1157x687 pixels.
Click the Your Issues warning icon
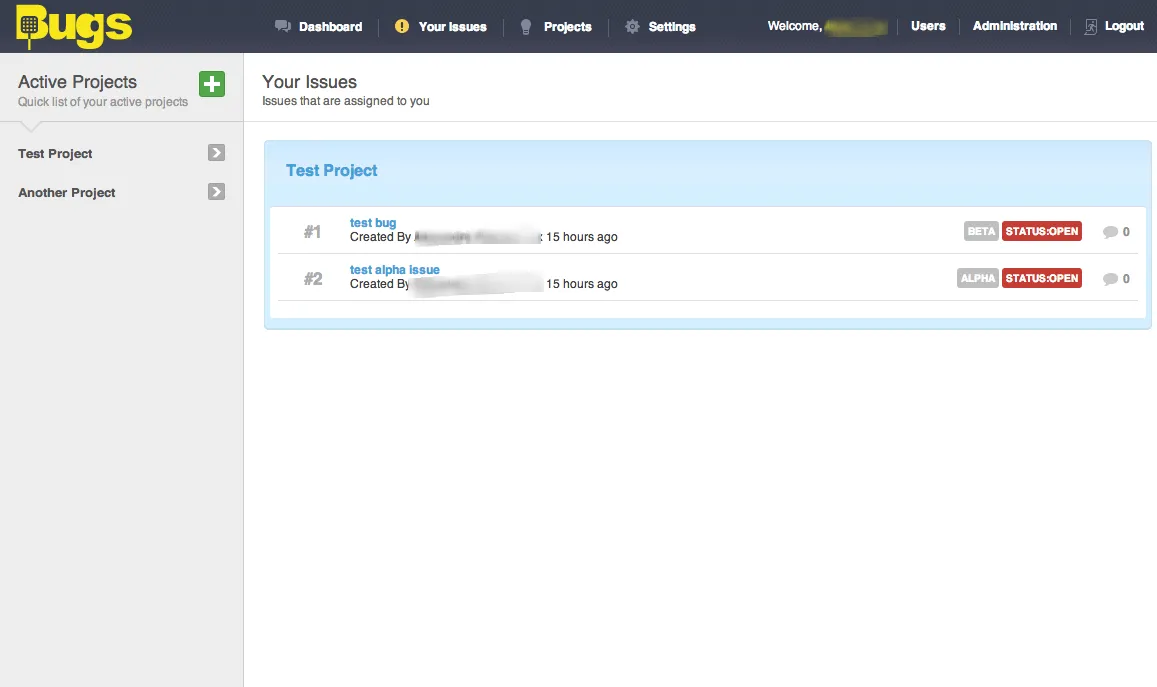click(404, 27)
